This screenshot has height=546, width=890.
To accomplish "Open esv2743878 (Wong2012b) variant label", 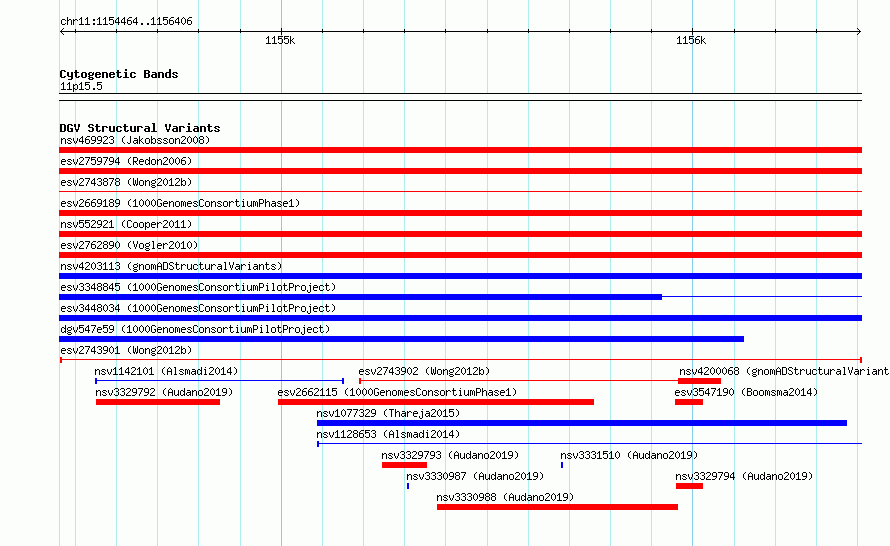I will [x=126, y=182].
